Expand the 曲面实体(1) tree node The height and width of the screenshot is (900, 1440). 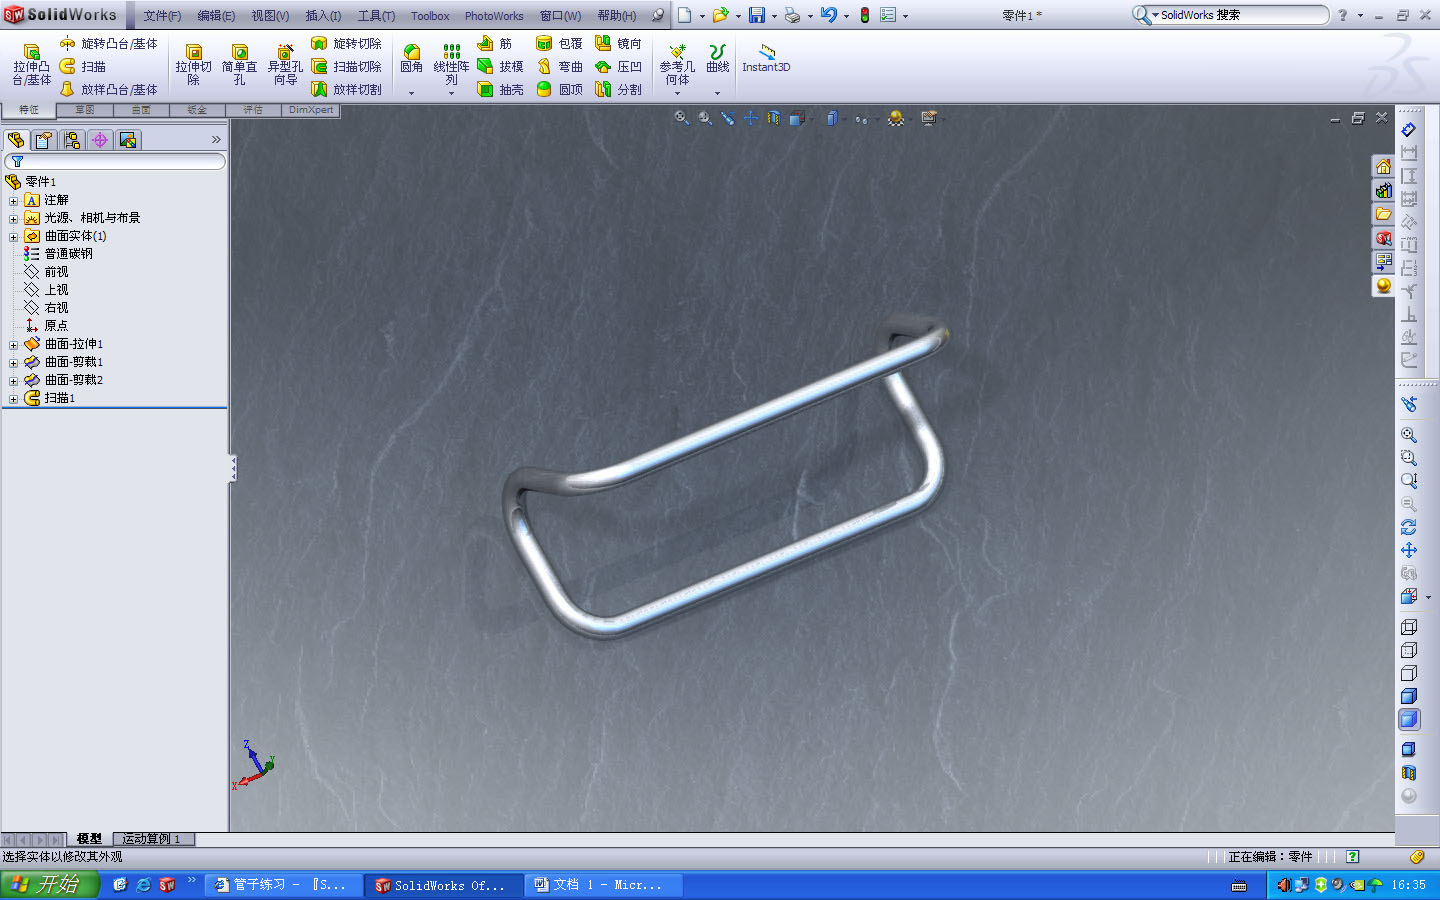point(13,236)
